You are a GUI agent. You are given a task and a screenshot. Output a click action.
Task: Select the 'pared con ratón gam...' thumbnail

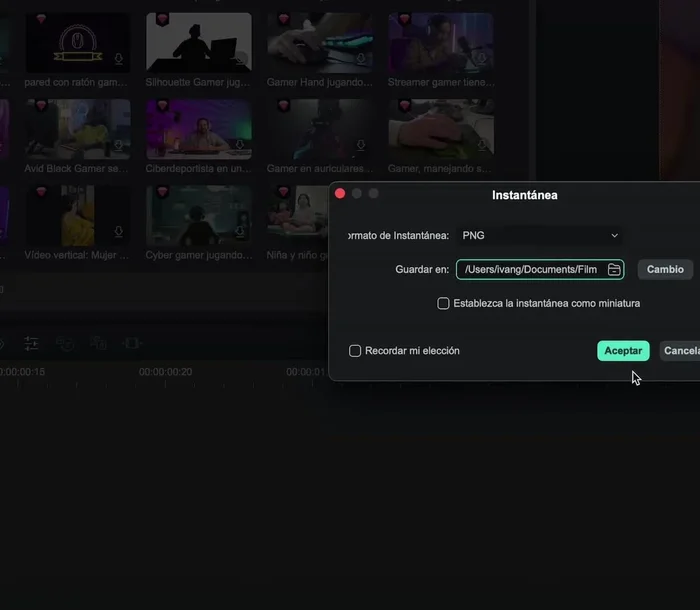click(x=78, y=42)
